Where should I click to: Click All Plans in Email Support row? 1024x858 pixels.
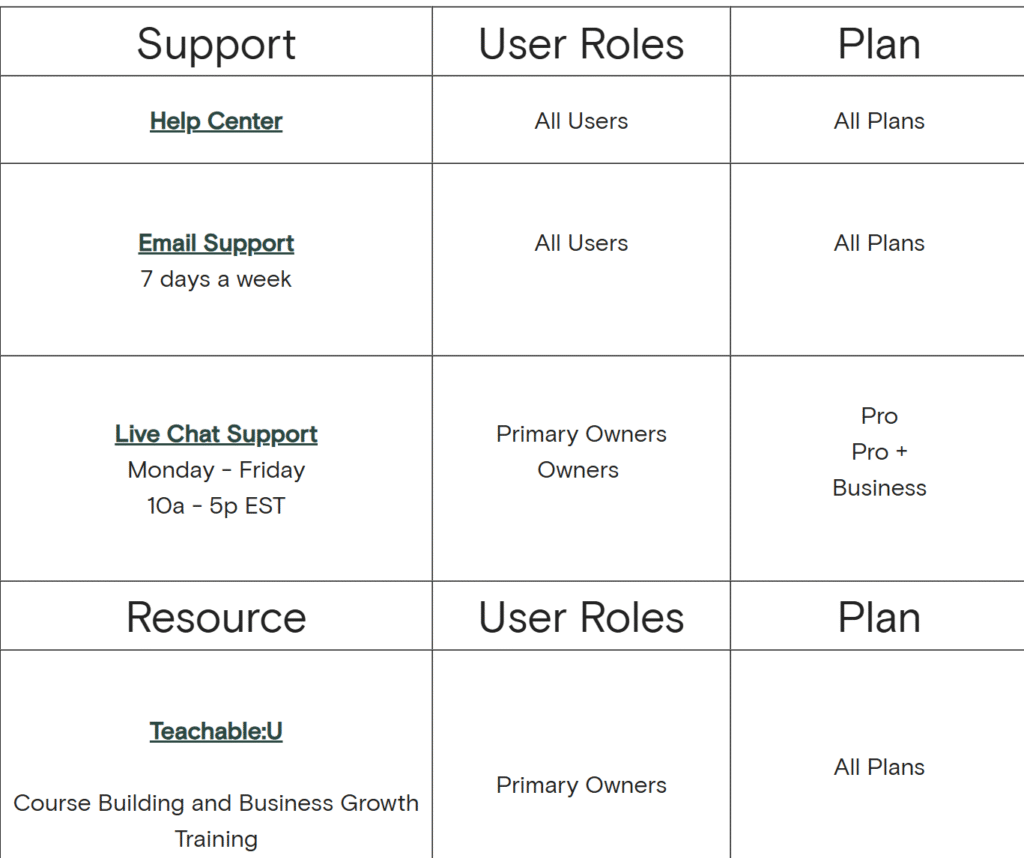[879, 243]
